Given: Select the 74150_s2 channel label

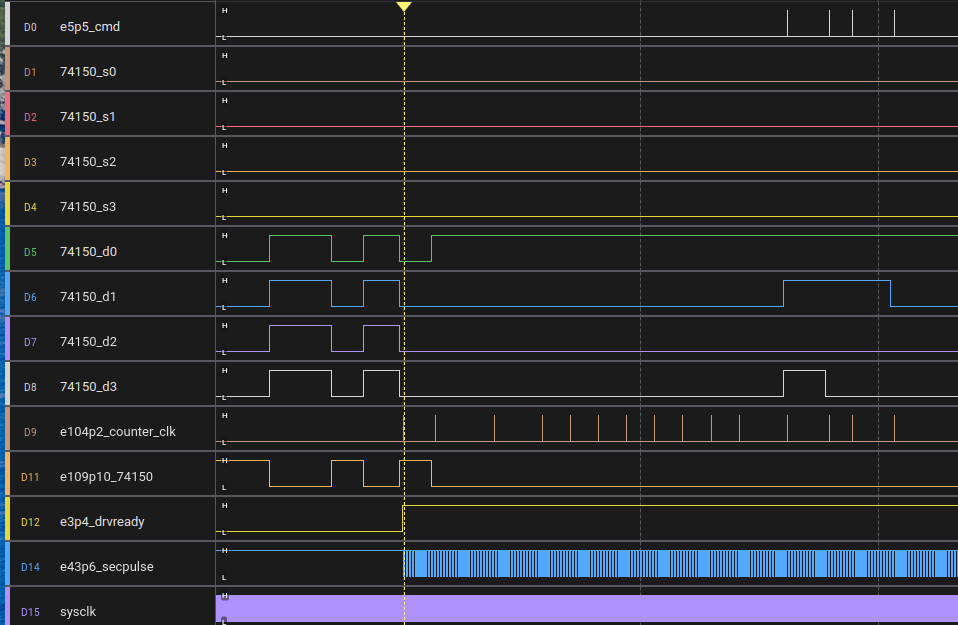Looking at the screenshot, I should 88,162.
